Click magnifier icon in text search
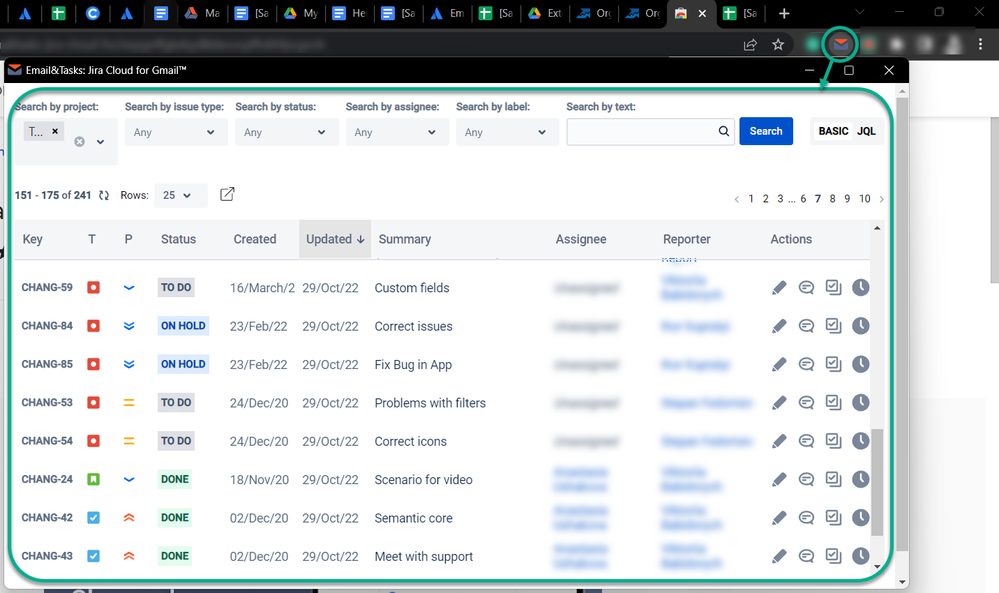 point(724,131)
